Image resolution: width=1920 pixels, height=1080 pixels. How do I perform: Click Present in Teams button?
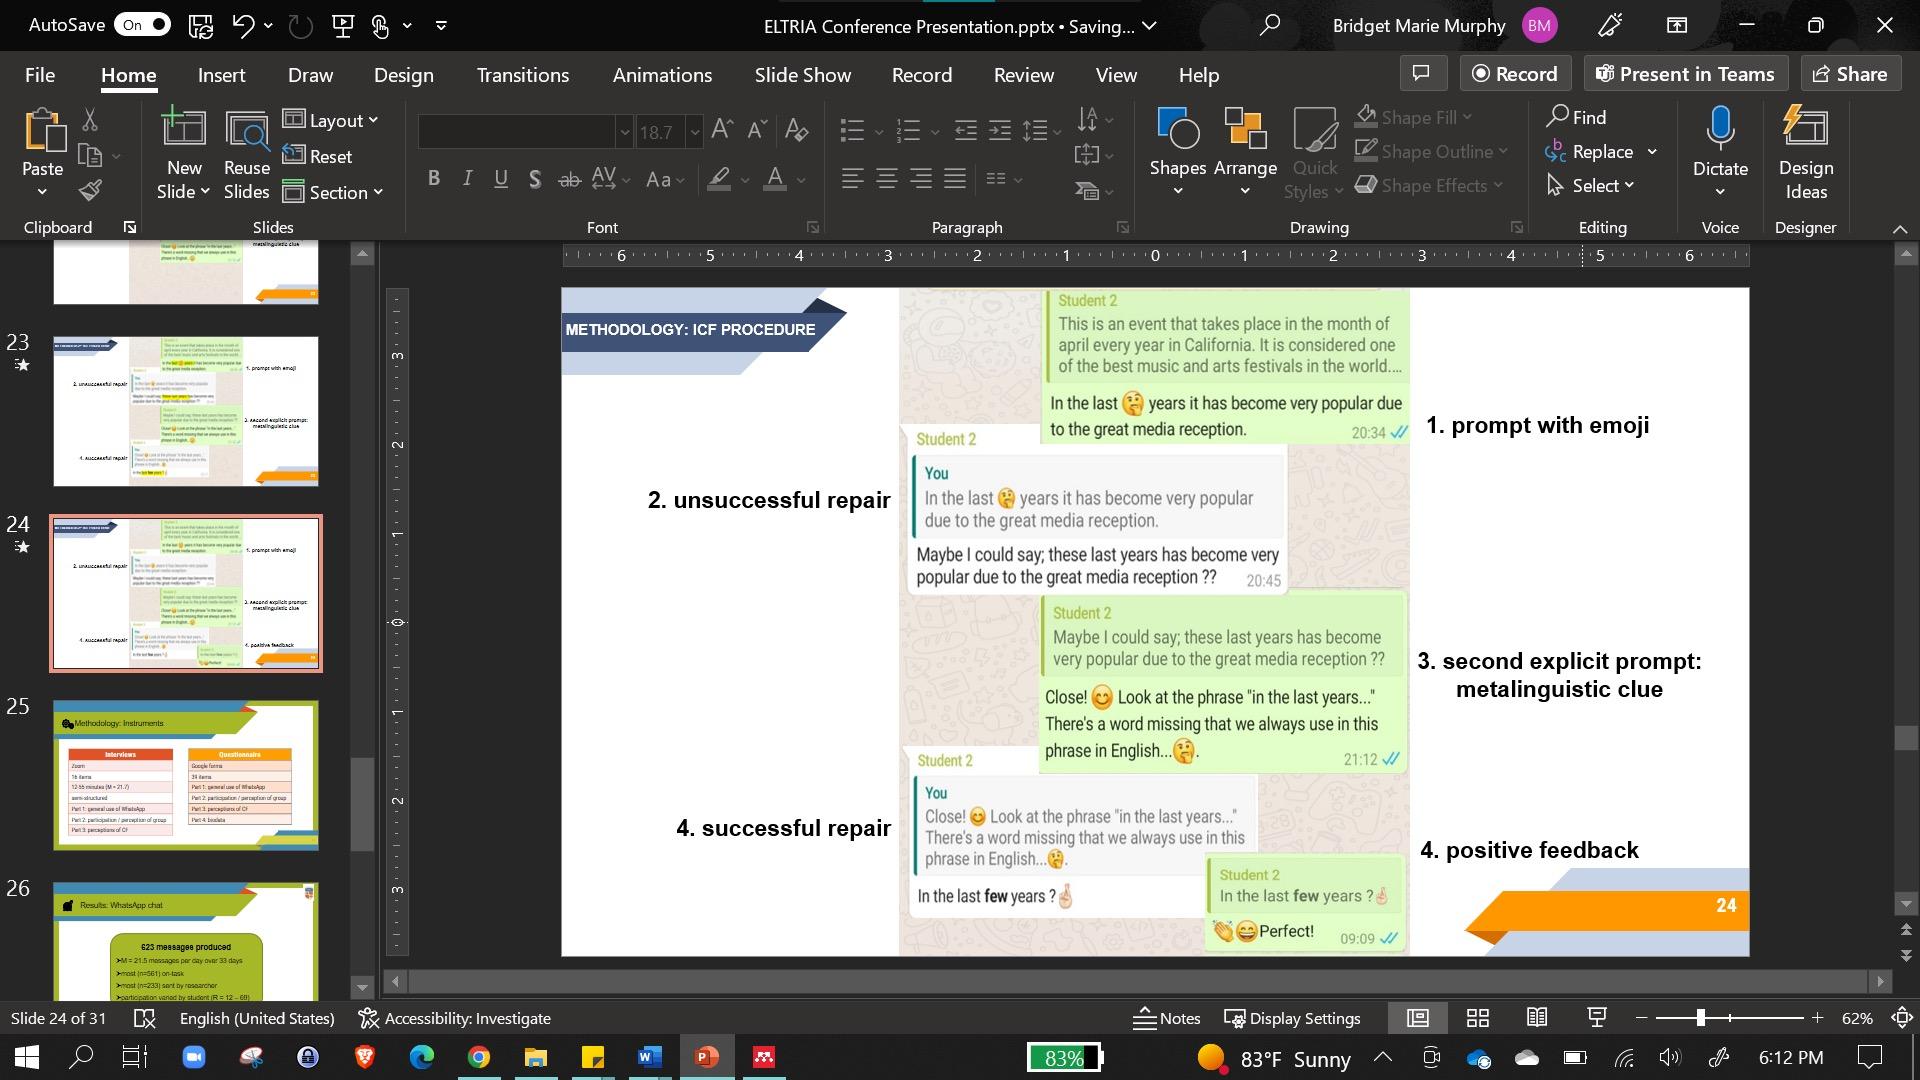(1685, 74)
